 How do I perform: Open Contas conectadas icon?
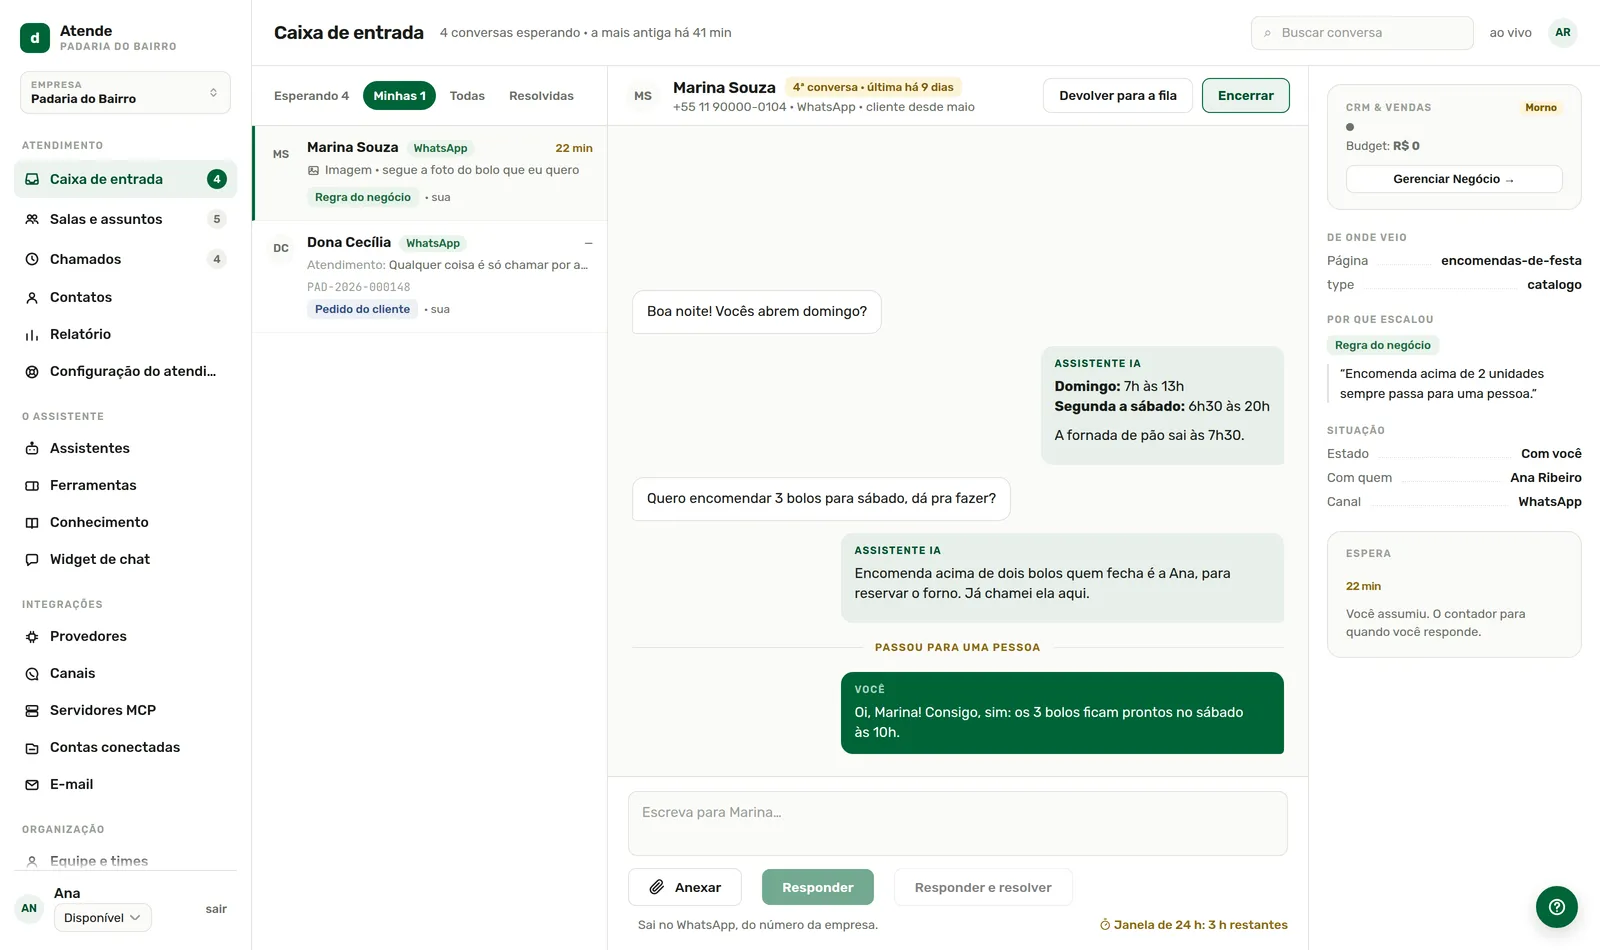point(32,747)
